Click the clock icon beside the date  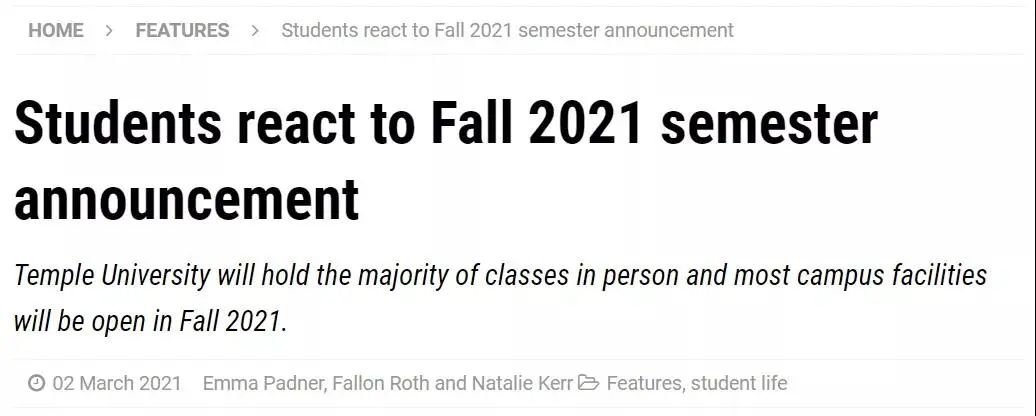tap(36, 383)
